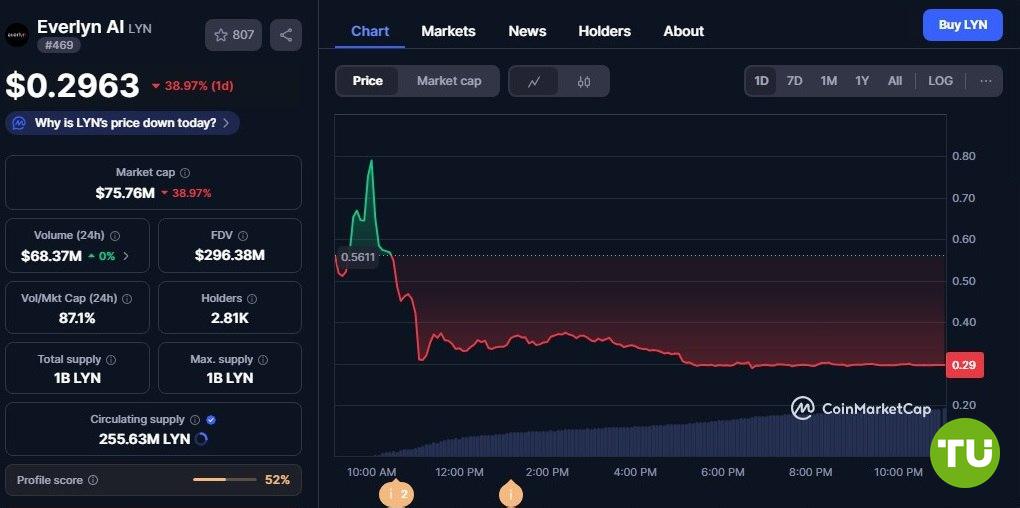Viewport: 1020px width, 508px height.
Task: Expand 'Why is LYN's price down today?'
Action: pos(123,123)
